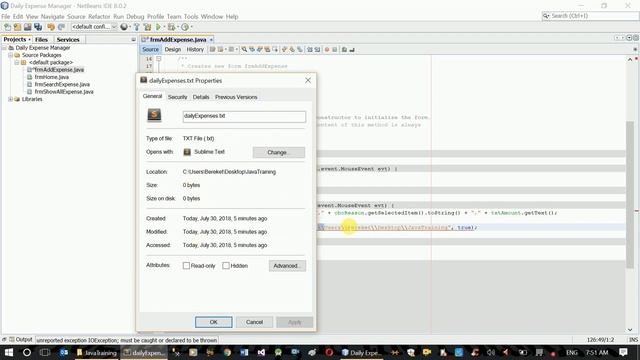This screenshot has height=360, width=640.
Task: Switch to the Files panel tab
Action: (41, 40)
